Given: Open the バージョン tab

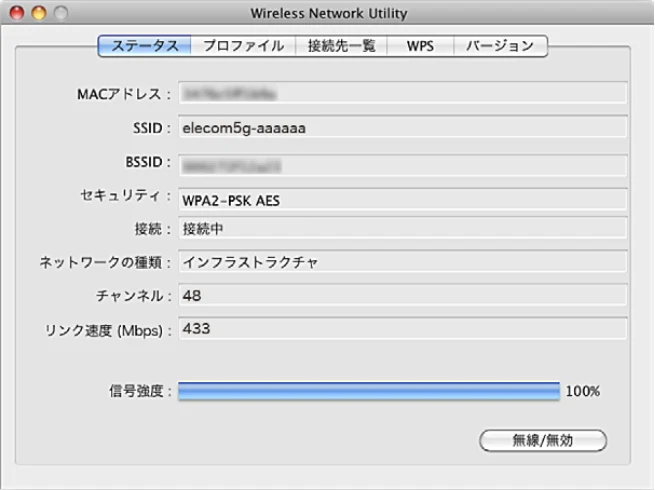Looking at the screenshot, I should tap(500, 46).
